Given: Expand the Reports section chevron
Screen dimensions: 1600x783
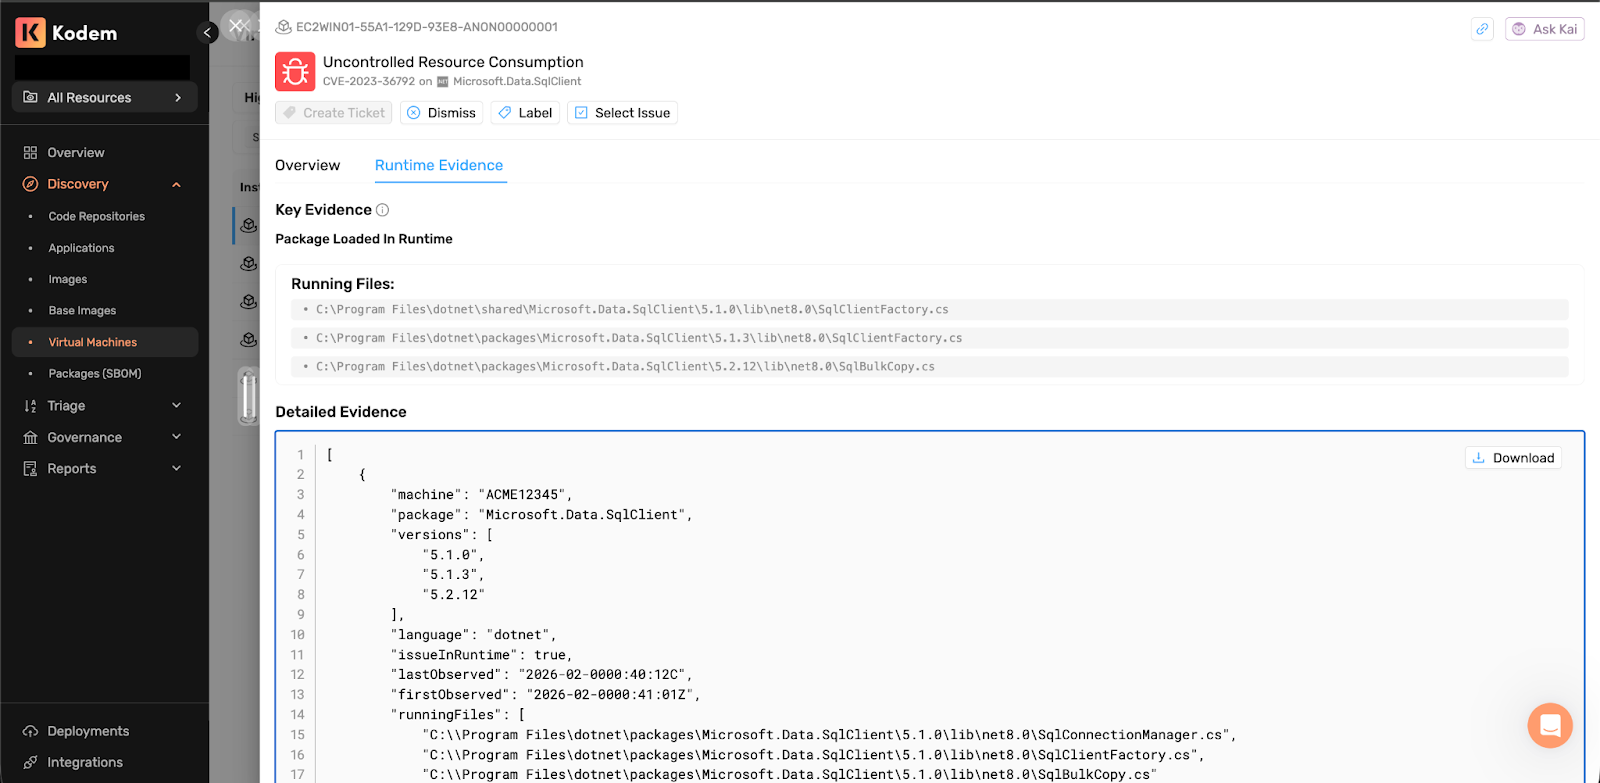Looking at the screenshot, I should [177, 468].
